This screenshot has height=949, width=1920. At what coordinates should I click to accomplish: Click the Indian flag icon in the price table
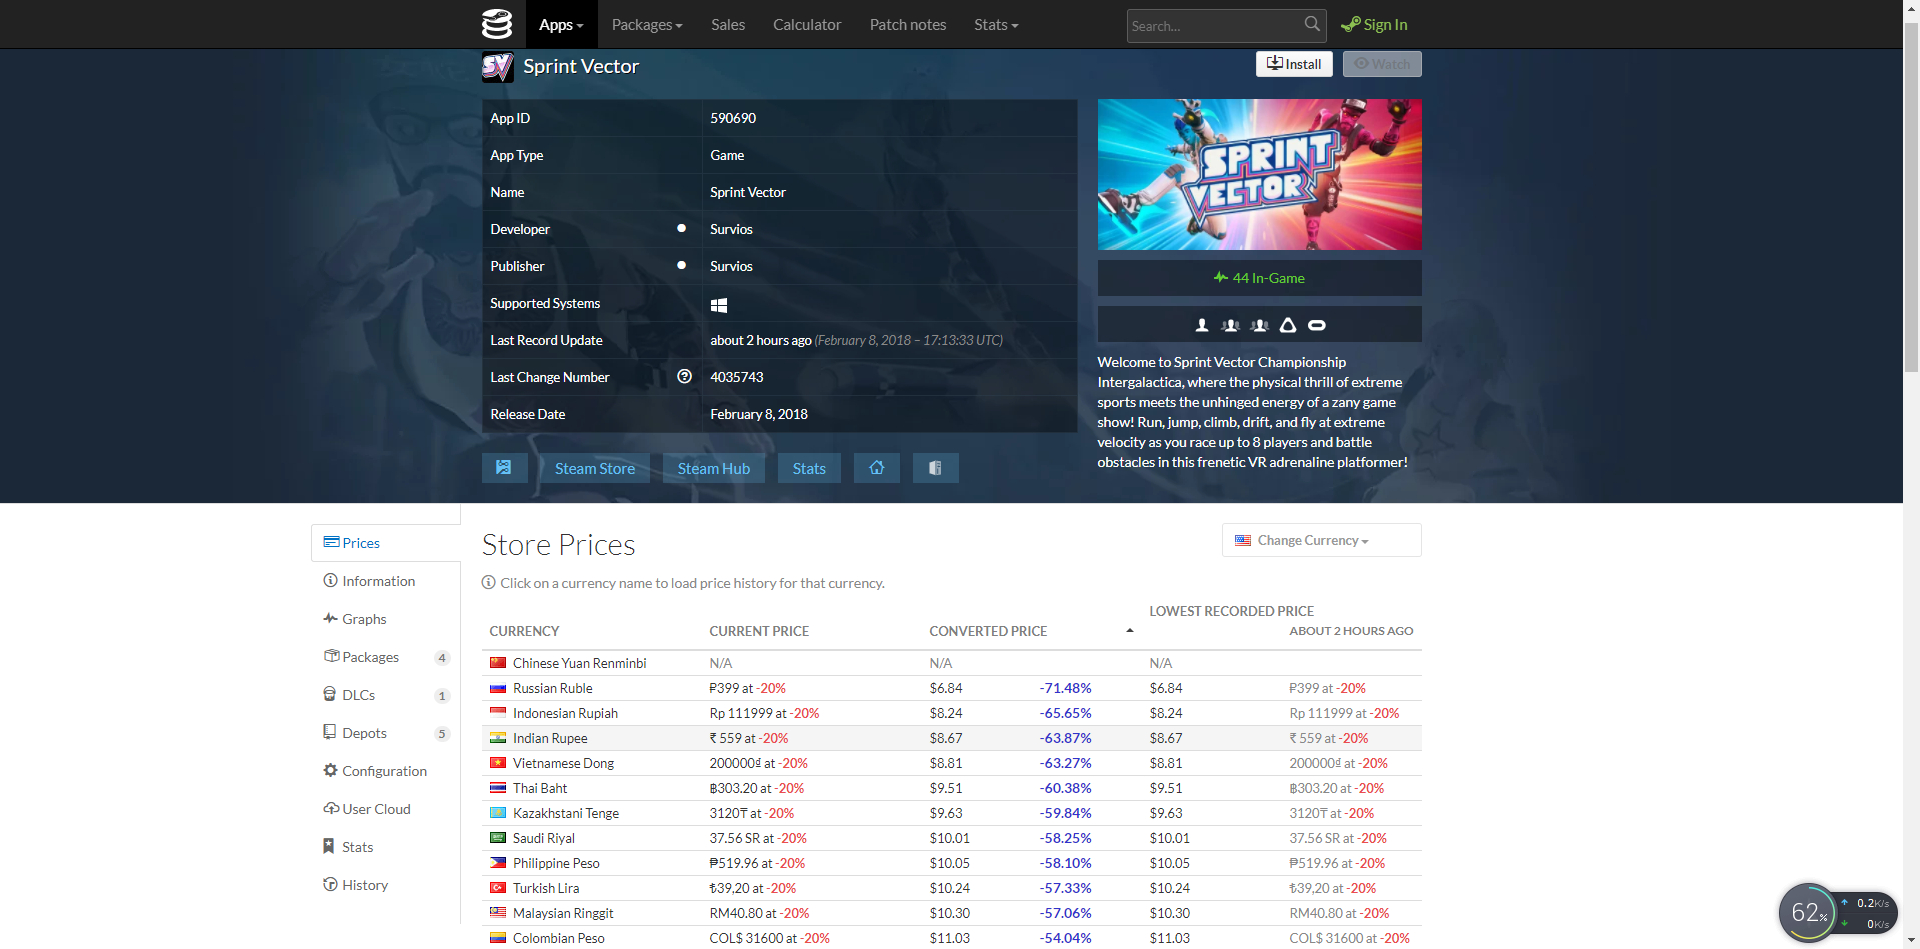pos(498,738)
